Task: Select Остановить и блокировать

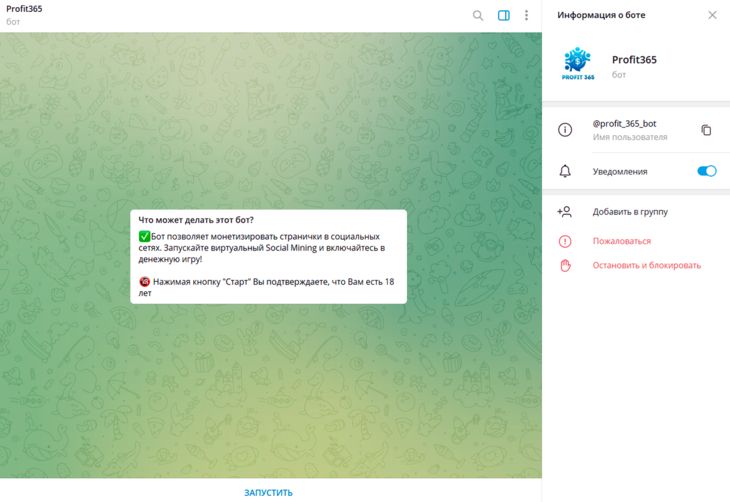Action: [x=646, y=265]
